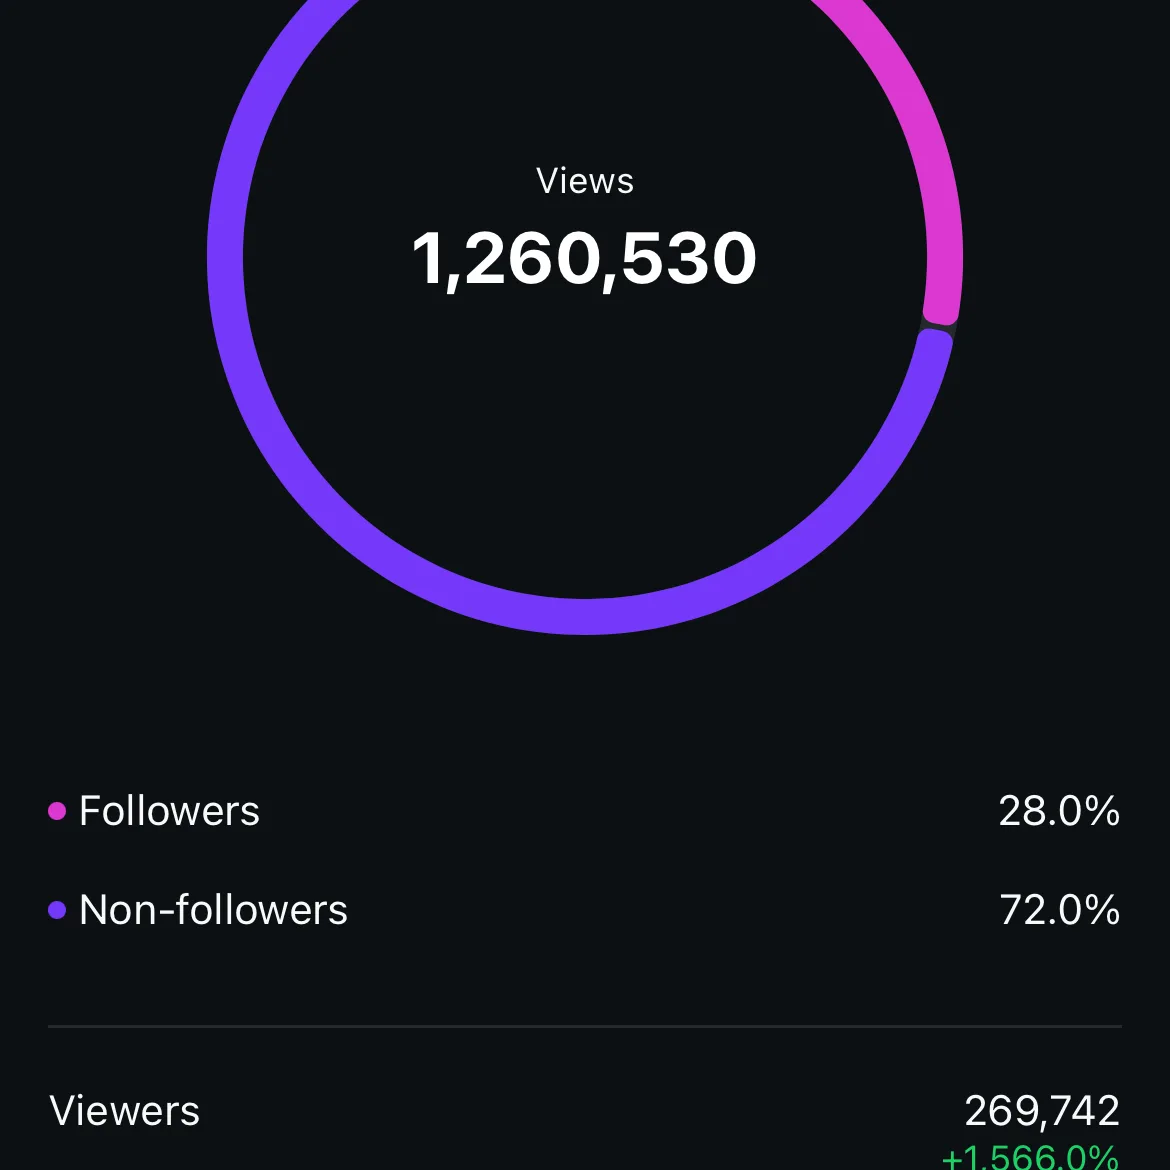This screenshot has height=1170, width=1170.
Task: Select the Non-followers label
Action: (x=213, y=910)
